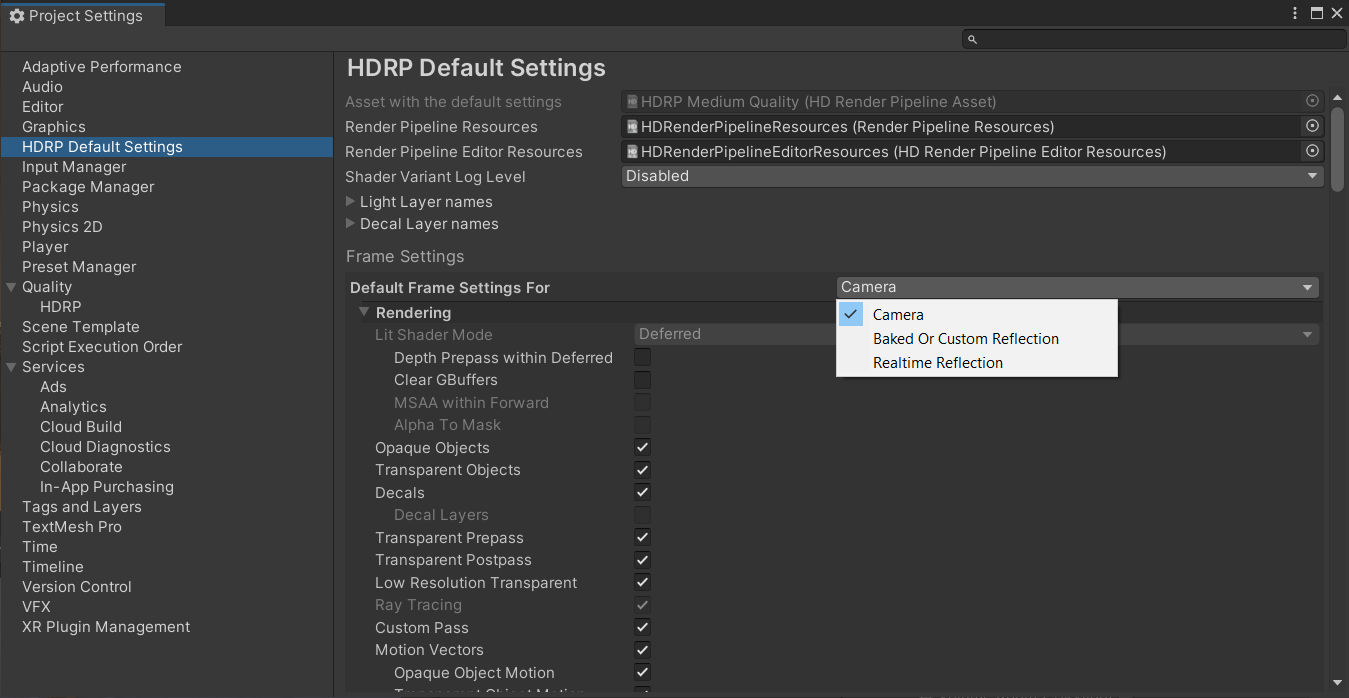Uncheck the Decals checkbox
Viewport: 1349px width, 698px height.
click(642, 492)
